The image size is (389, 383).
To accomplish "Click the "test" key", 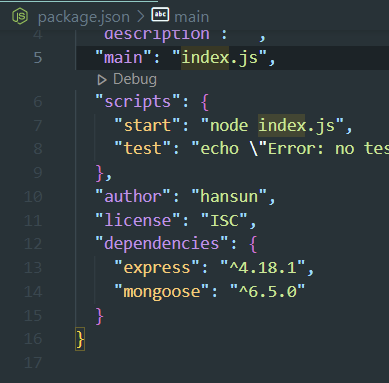I will [143, 148].
